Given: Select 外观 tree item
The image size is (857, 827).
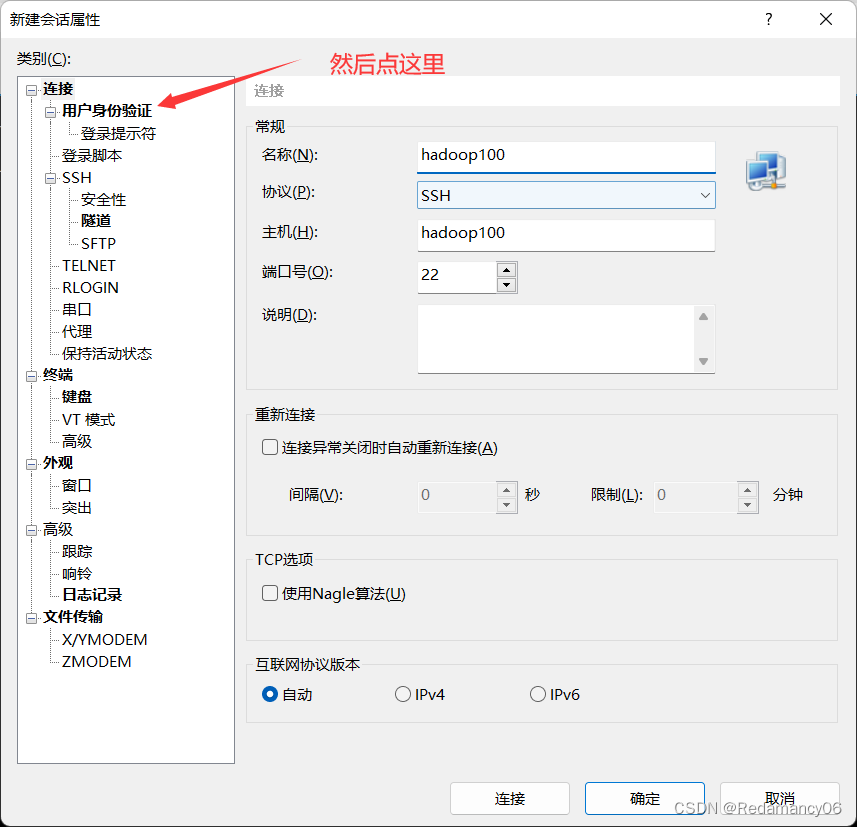Looking at the screenshot, I should (x=58, y=463).
